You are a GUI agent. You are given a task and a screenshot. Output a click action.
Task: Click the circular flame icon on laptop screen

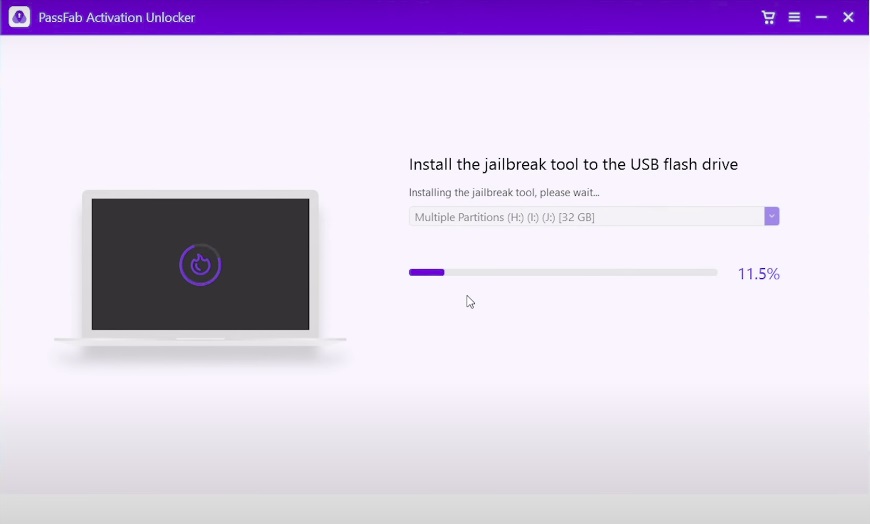[x=200, y=265]
